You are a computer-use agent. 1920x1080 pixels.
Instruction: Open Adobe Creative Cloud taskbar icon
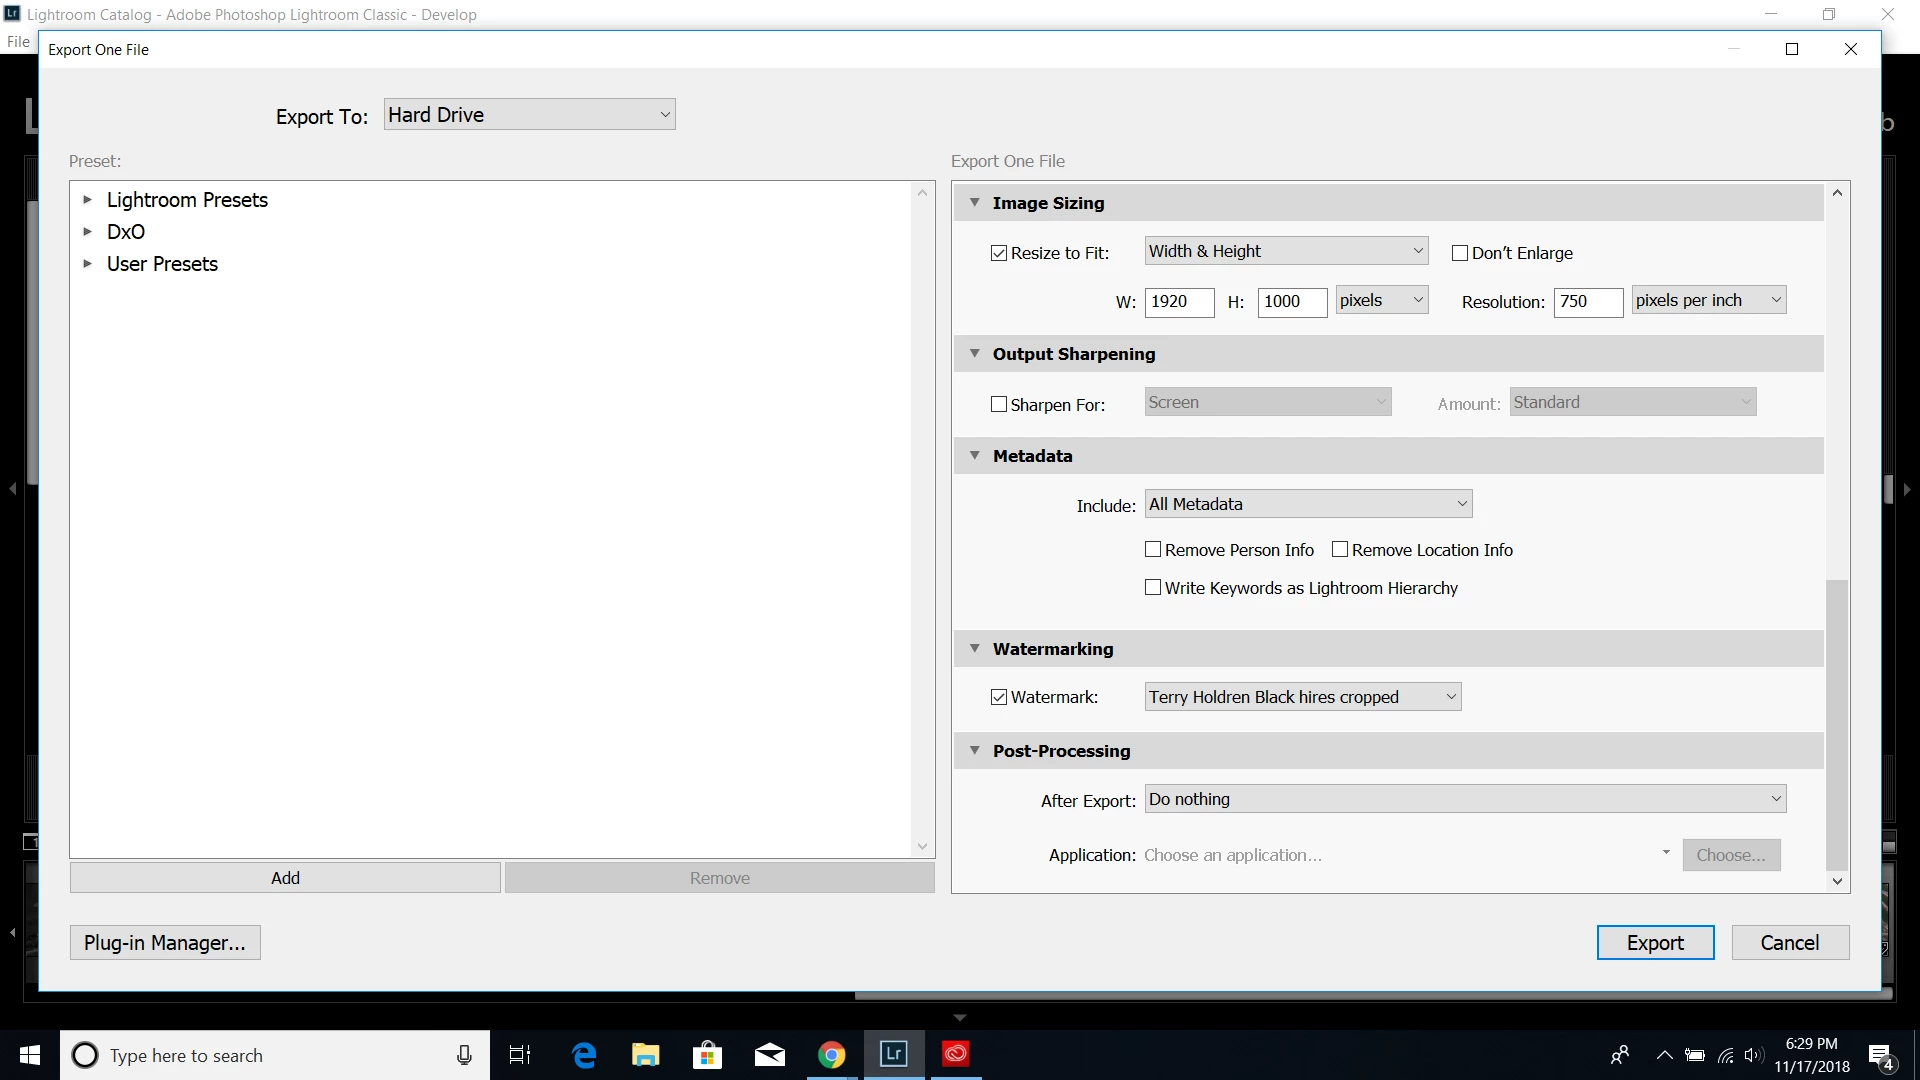[x=956, y=1054]
